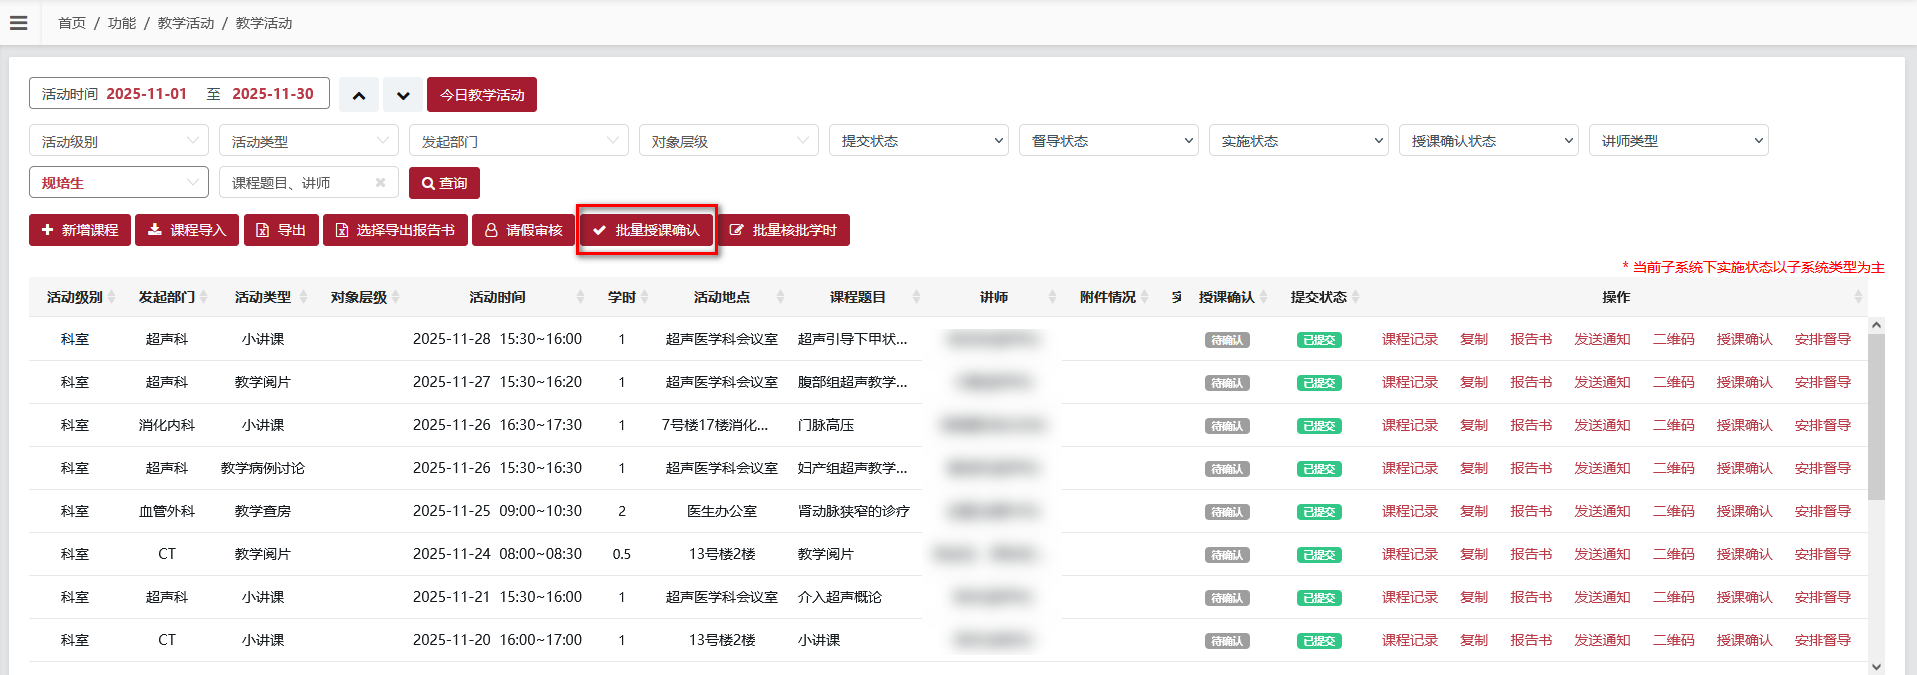Open the 讲师类型 filter dropdown
The width and height of the screenshot is (1917, 675).
click(1679, 140)
